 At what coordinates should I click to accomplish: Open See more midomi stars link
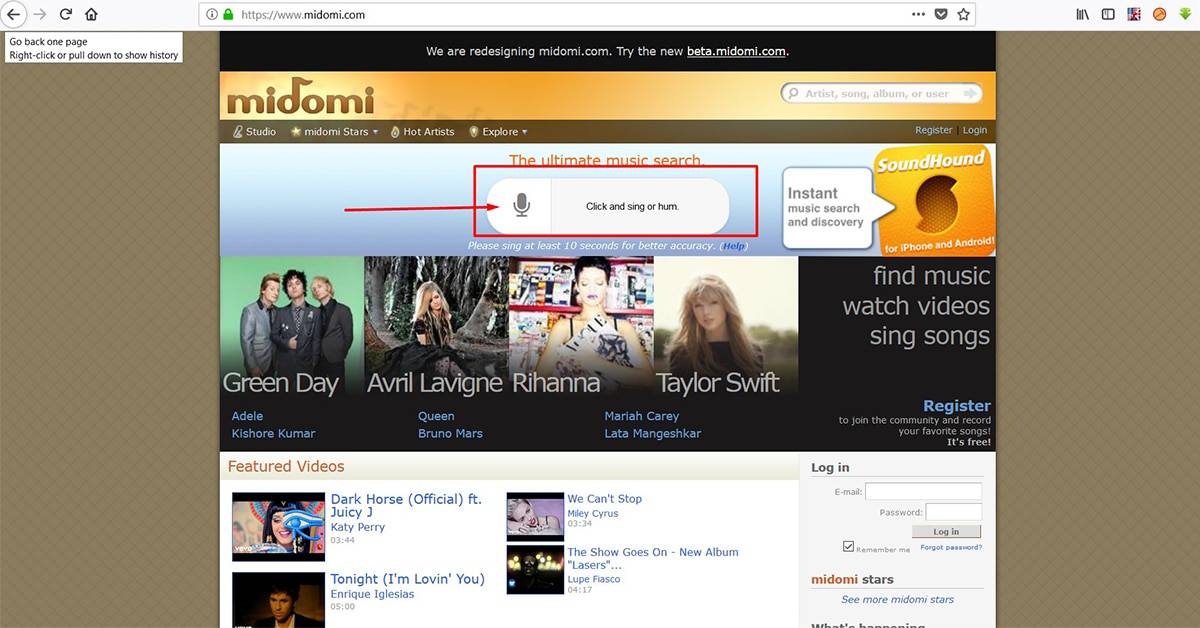[897, 600]
